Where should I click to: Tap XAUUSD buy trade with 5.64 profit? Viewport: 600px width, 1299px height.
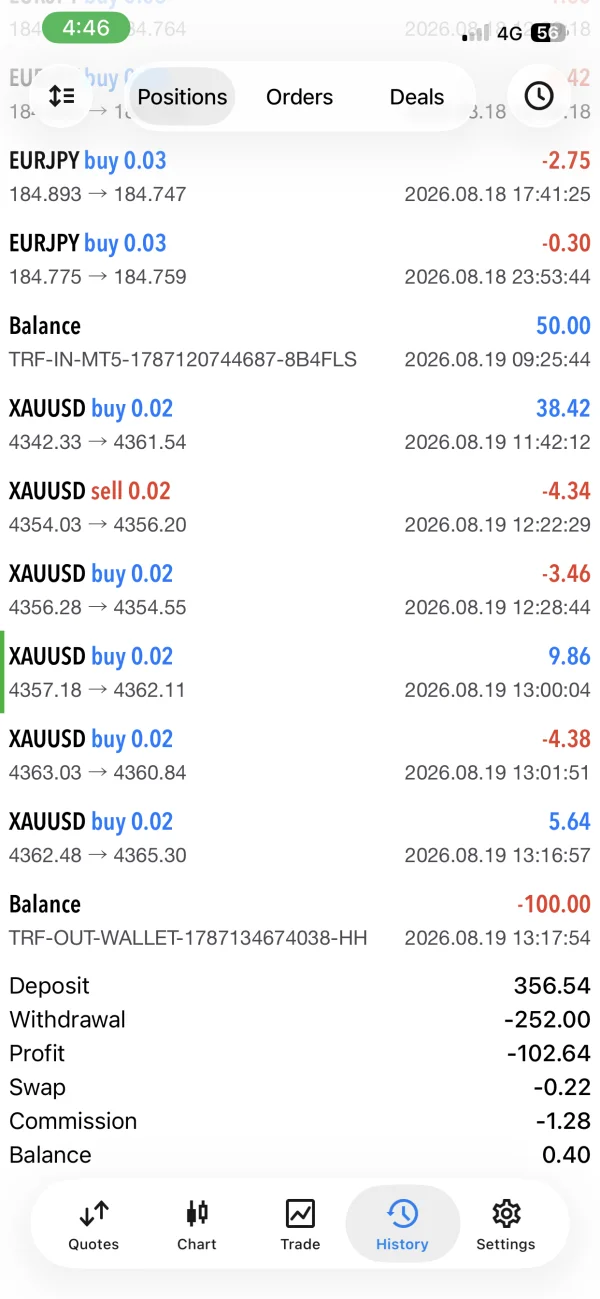pos(300,837)
